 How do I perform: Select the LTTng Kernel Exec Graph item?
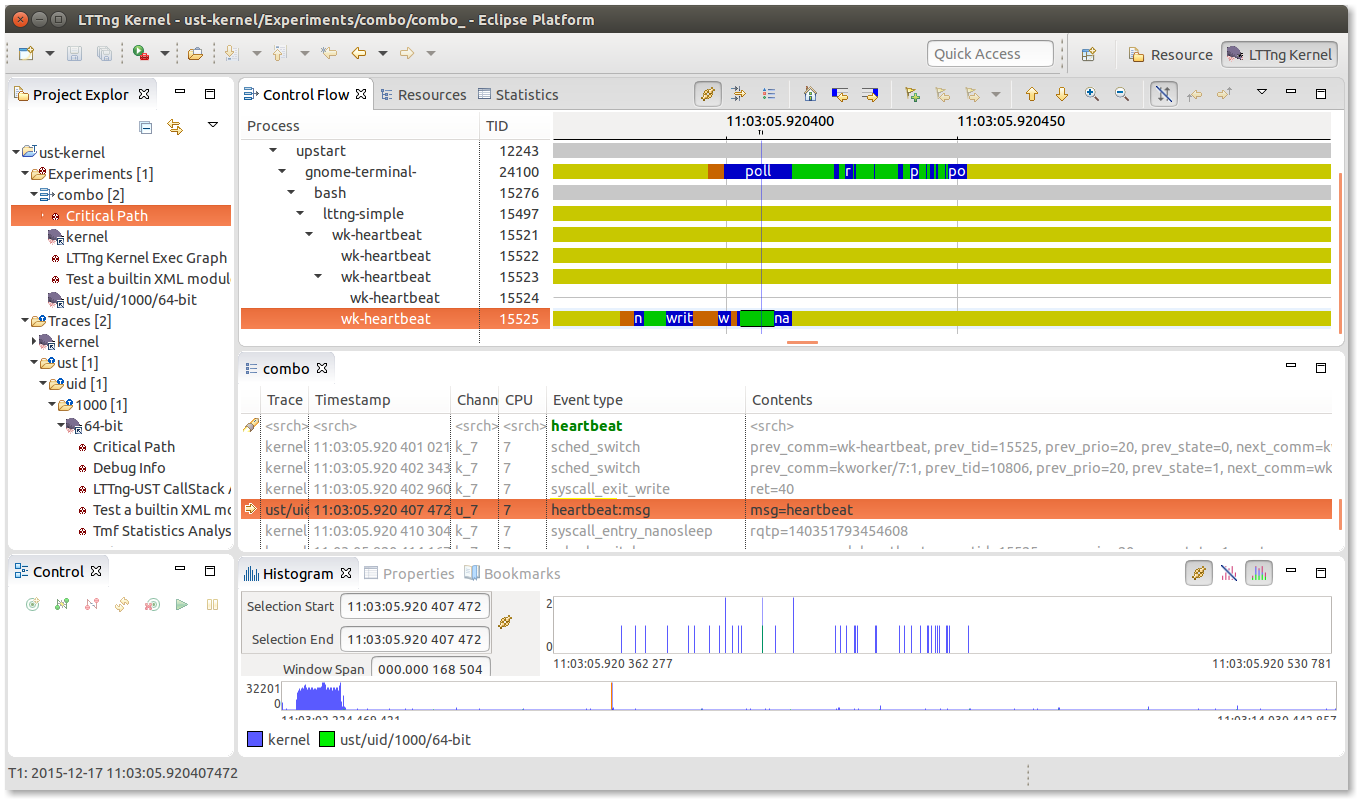[x=147, y=258]
